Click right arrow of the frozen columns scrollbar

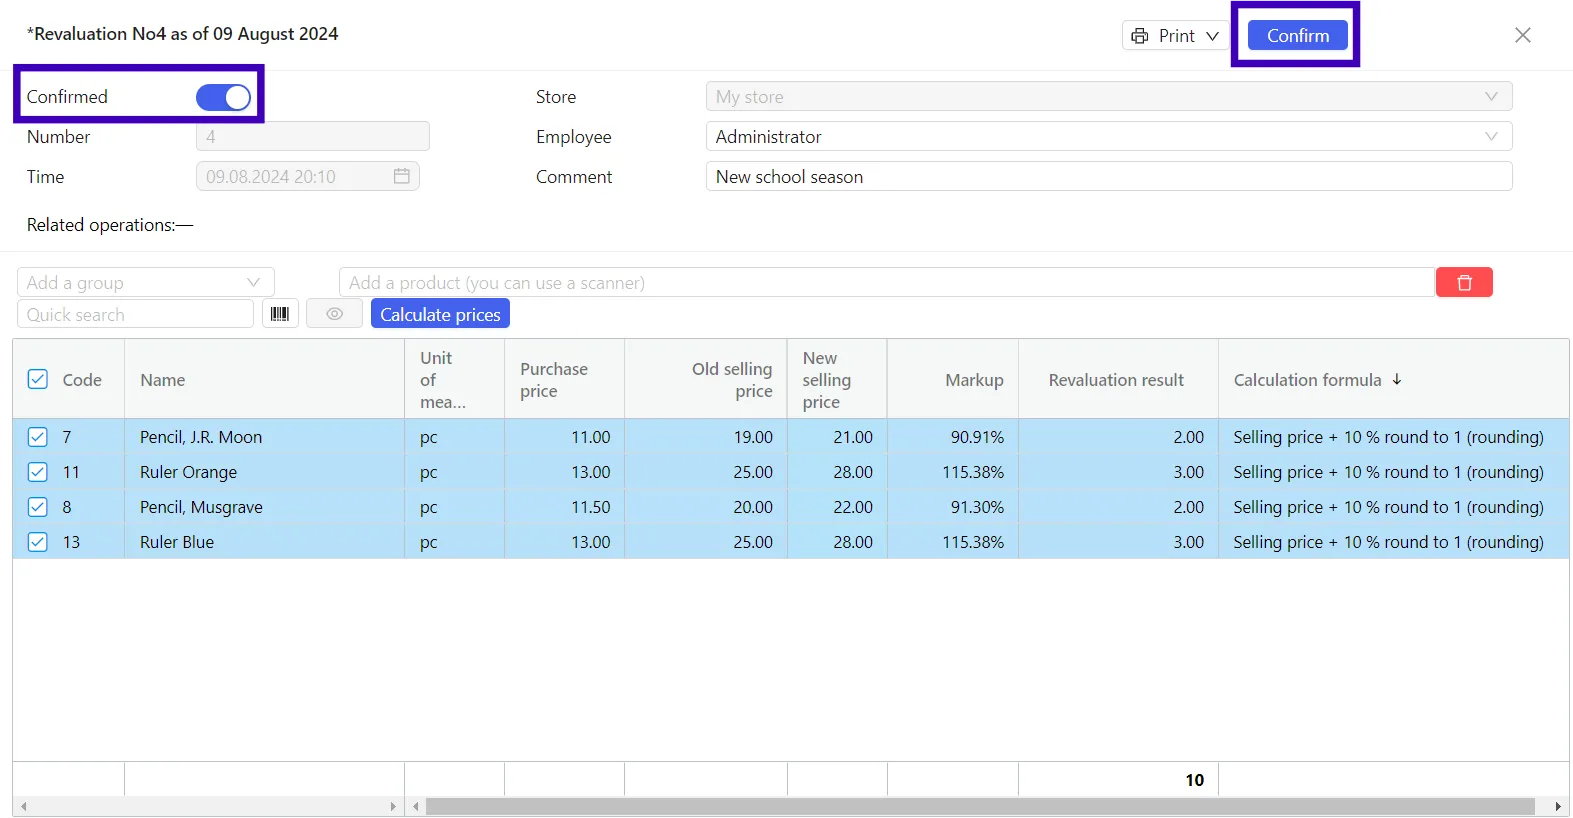click(393, 806)
